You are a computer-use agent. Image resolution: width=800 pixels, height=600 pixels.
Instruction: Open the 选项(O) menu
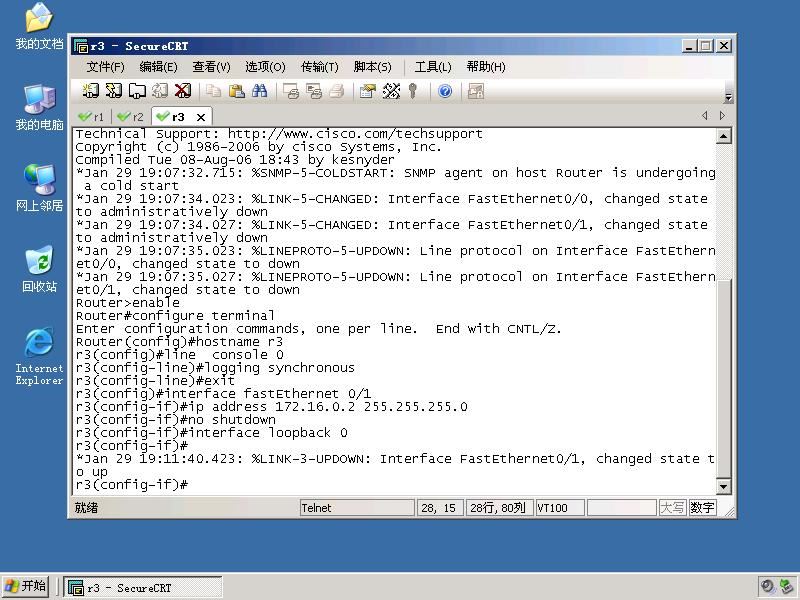click(x=265, y=67)
